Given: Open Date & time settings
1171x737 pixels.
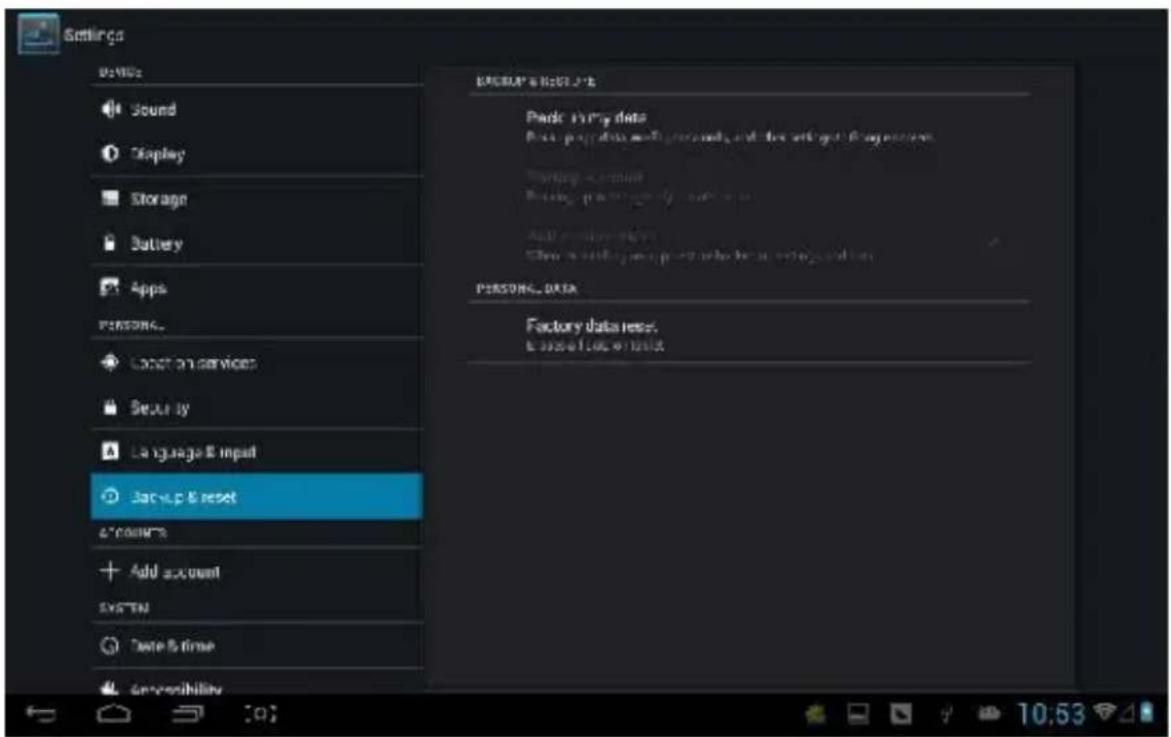Looking at the screenshot, I should [256, 645].
